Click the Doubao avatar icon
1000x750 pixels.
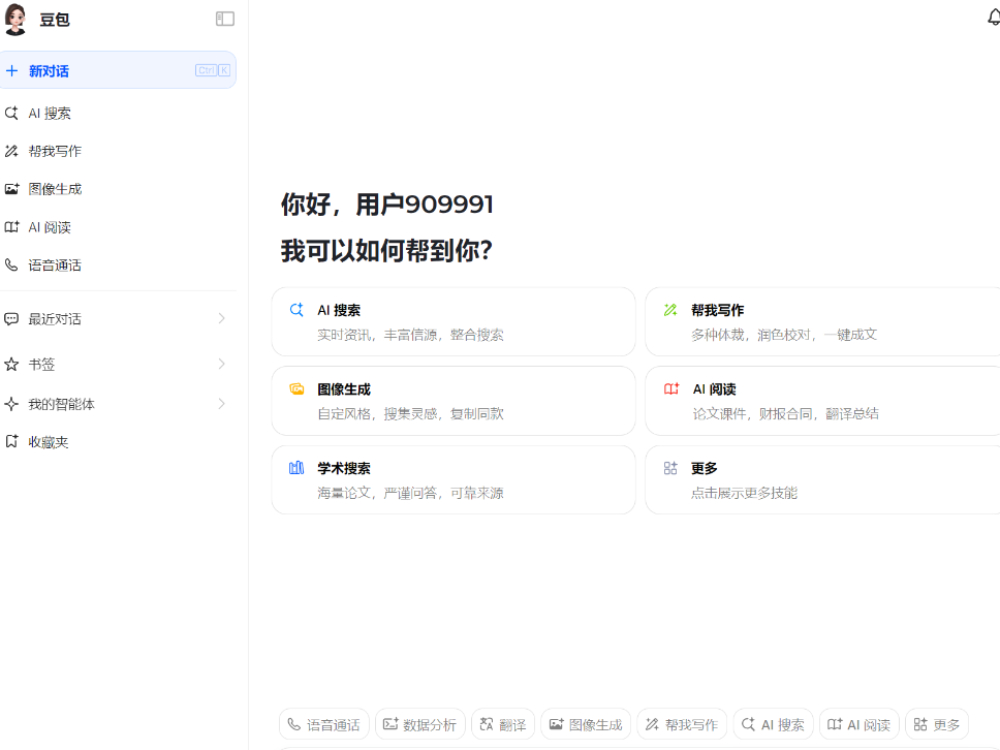pos(15,19)
